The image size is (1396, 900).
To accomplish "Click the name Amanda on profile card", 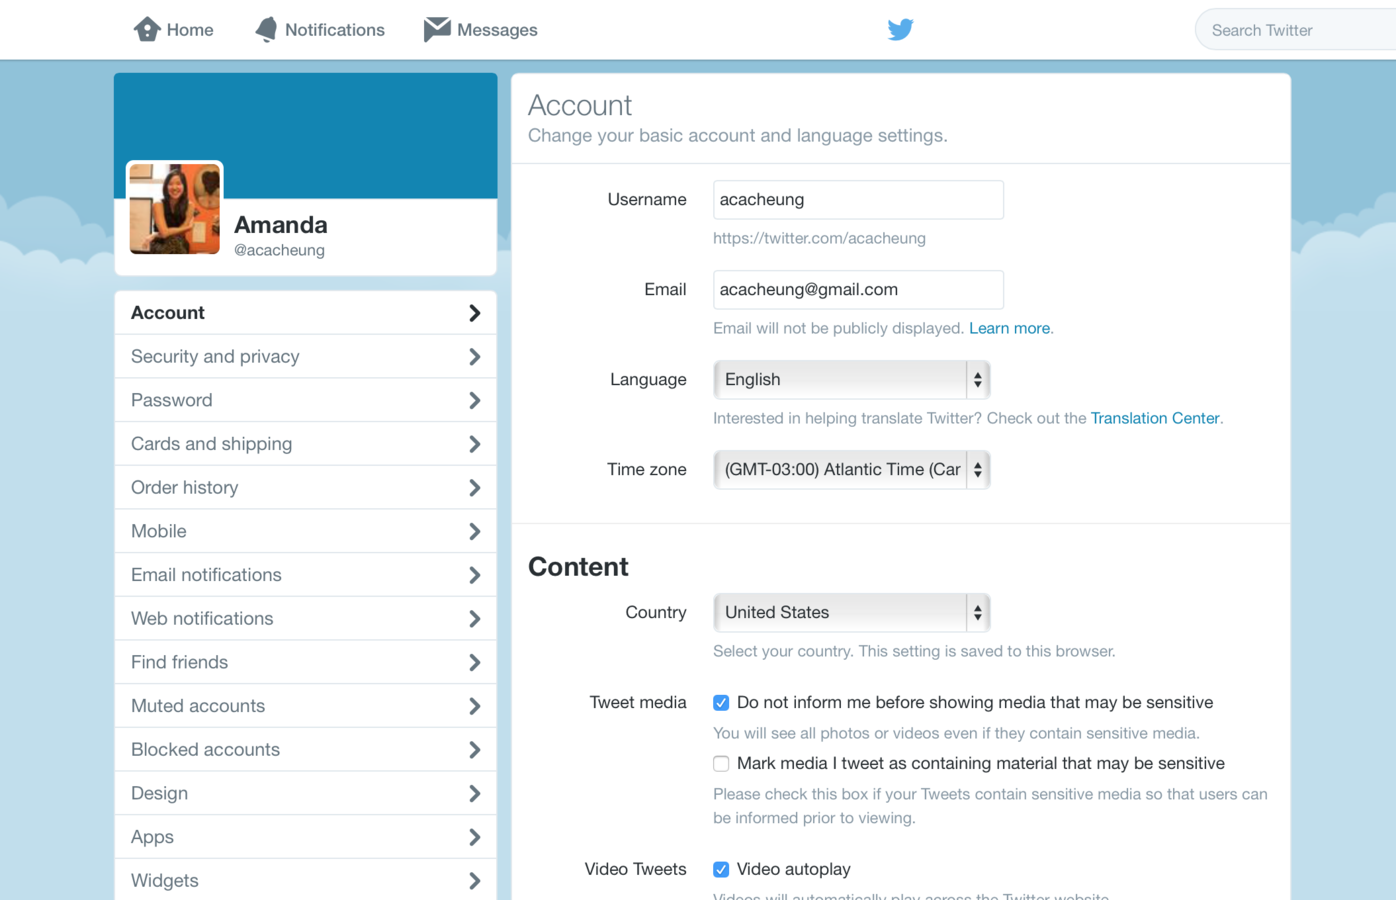I will (x=281, y=225).
